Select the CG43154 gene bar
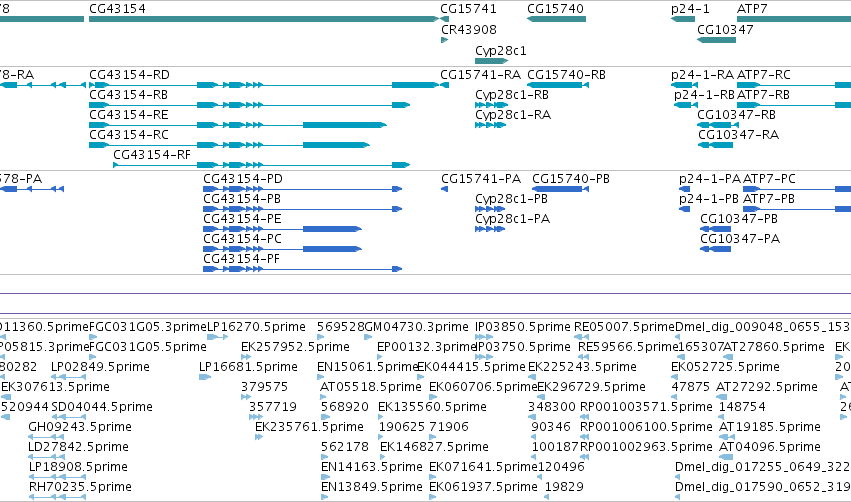 (x=264, y=19)
